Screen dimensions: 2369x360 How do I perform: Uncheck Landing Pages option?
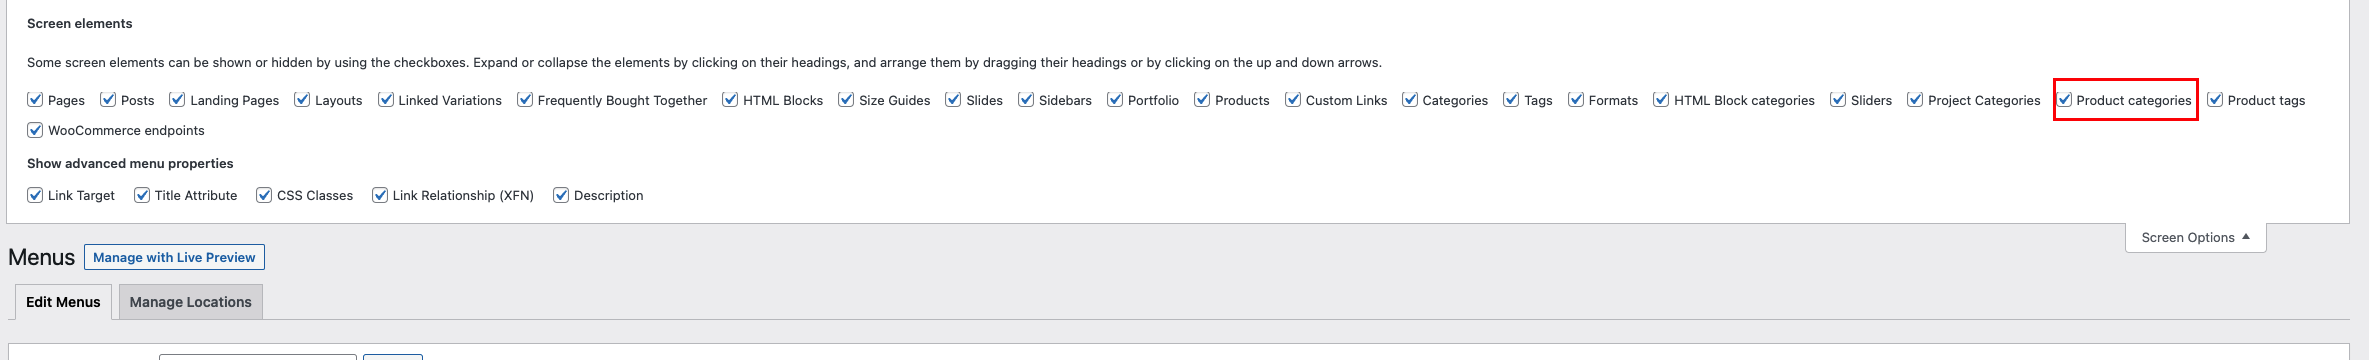click(x=178, y=100)
